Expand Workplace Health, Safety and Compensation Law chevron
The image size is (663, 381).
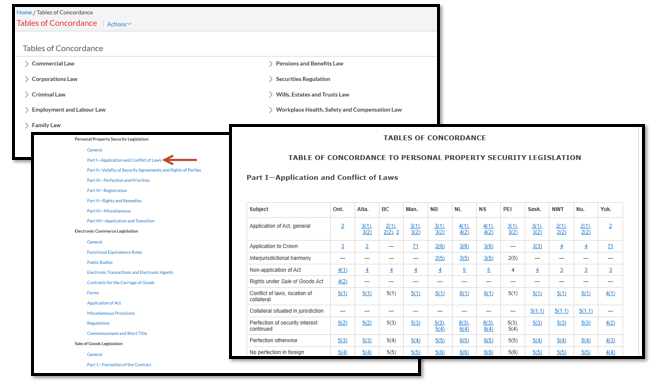click(271, 110)
